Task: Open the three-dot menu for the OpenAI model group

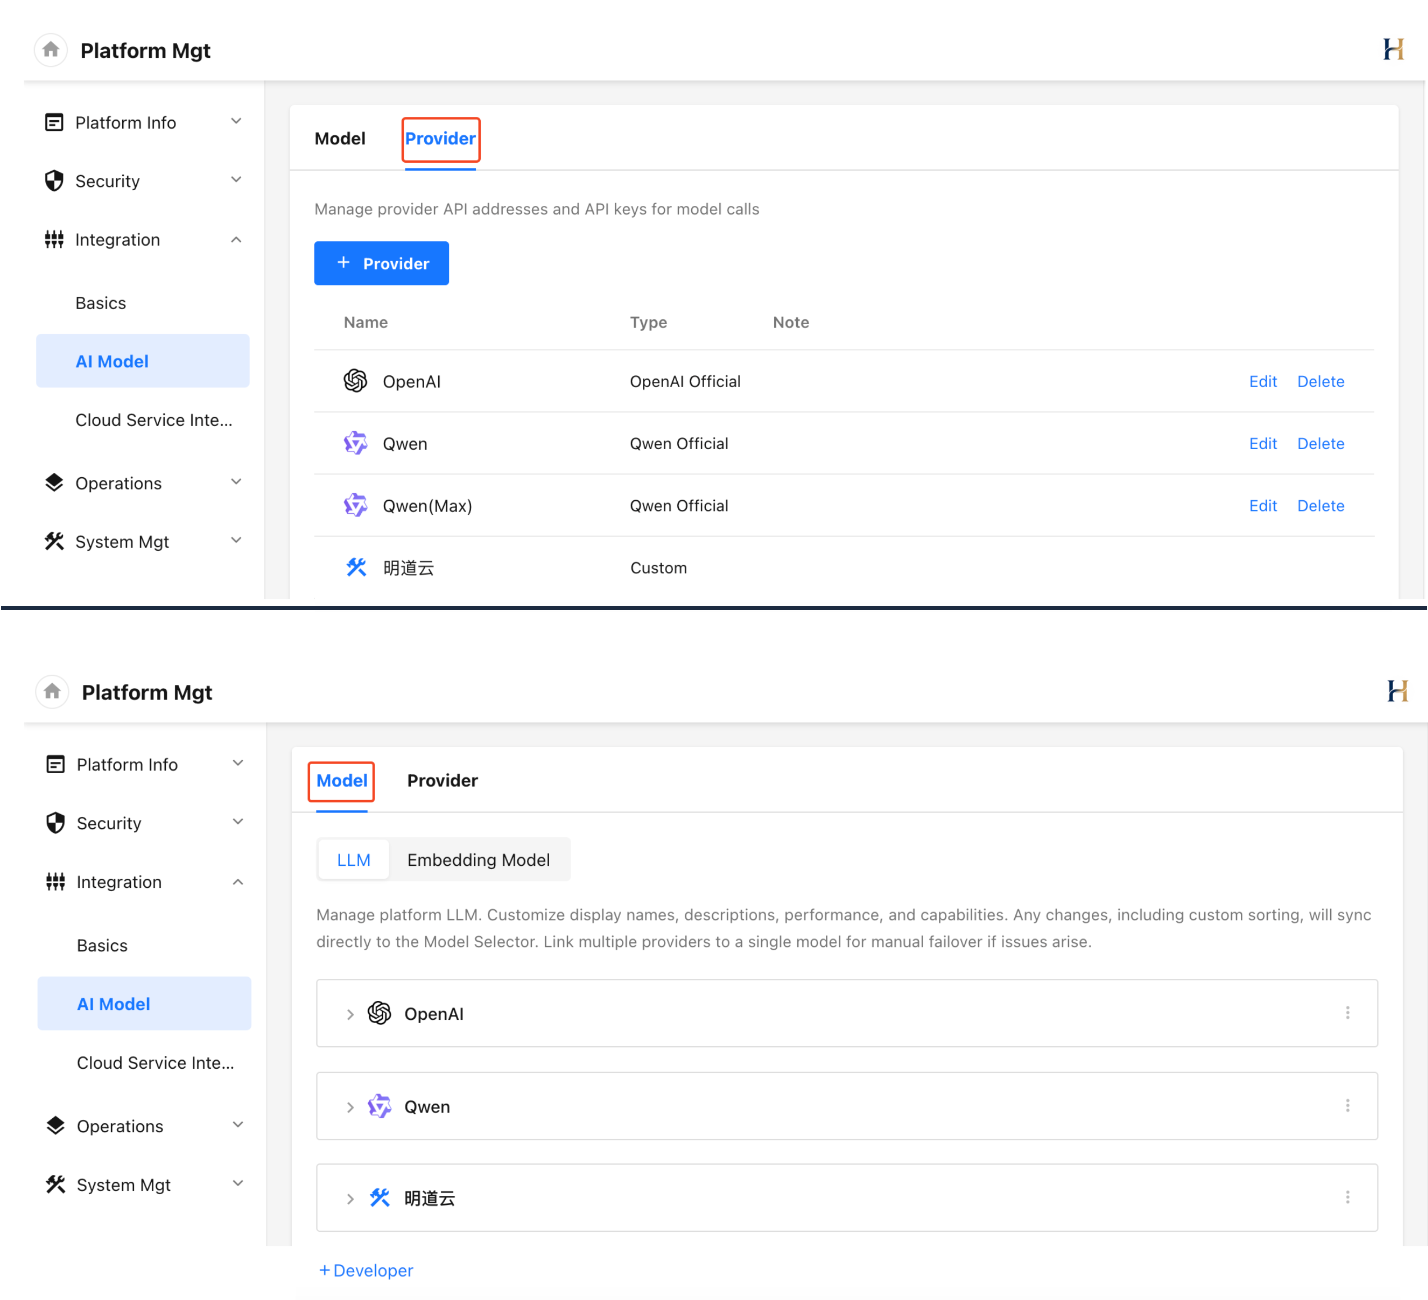Action: pos(1347,1013)
